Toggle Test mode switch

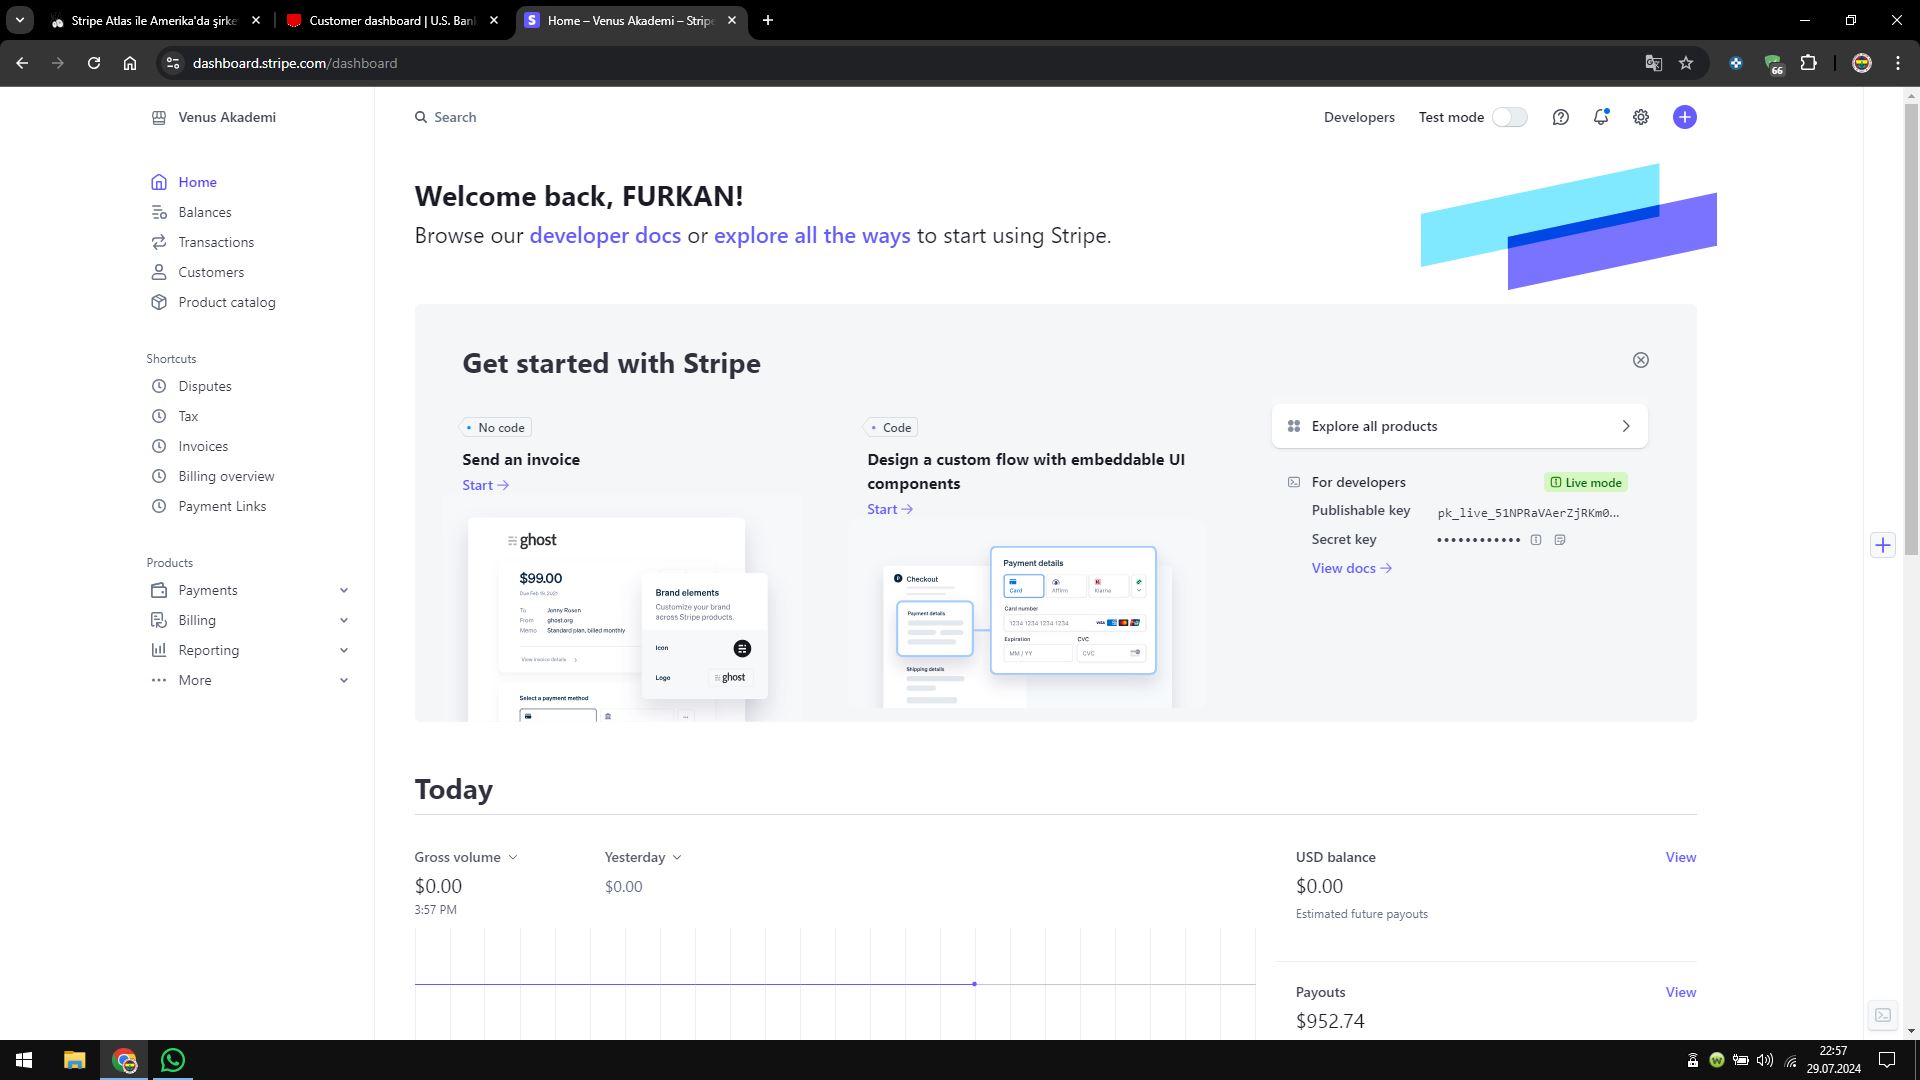[x=1509, y=117]
